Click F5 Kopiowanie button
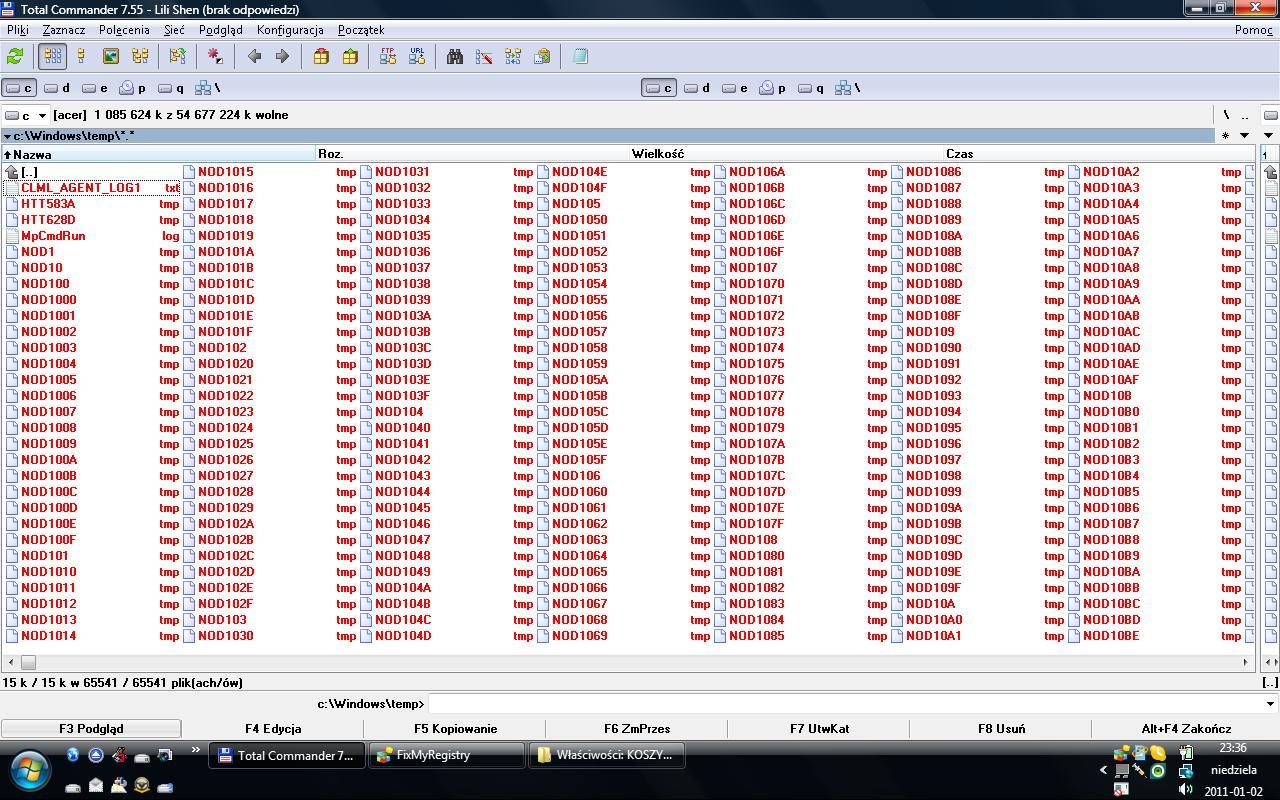The width and height of the screenshot is (1280, 800). pos(455,729)
